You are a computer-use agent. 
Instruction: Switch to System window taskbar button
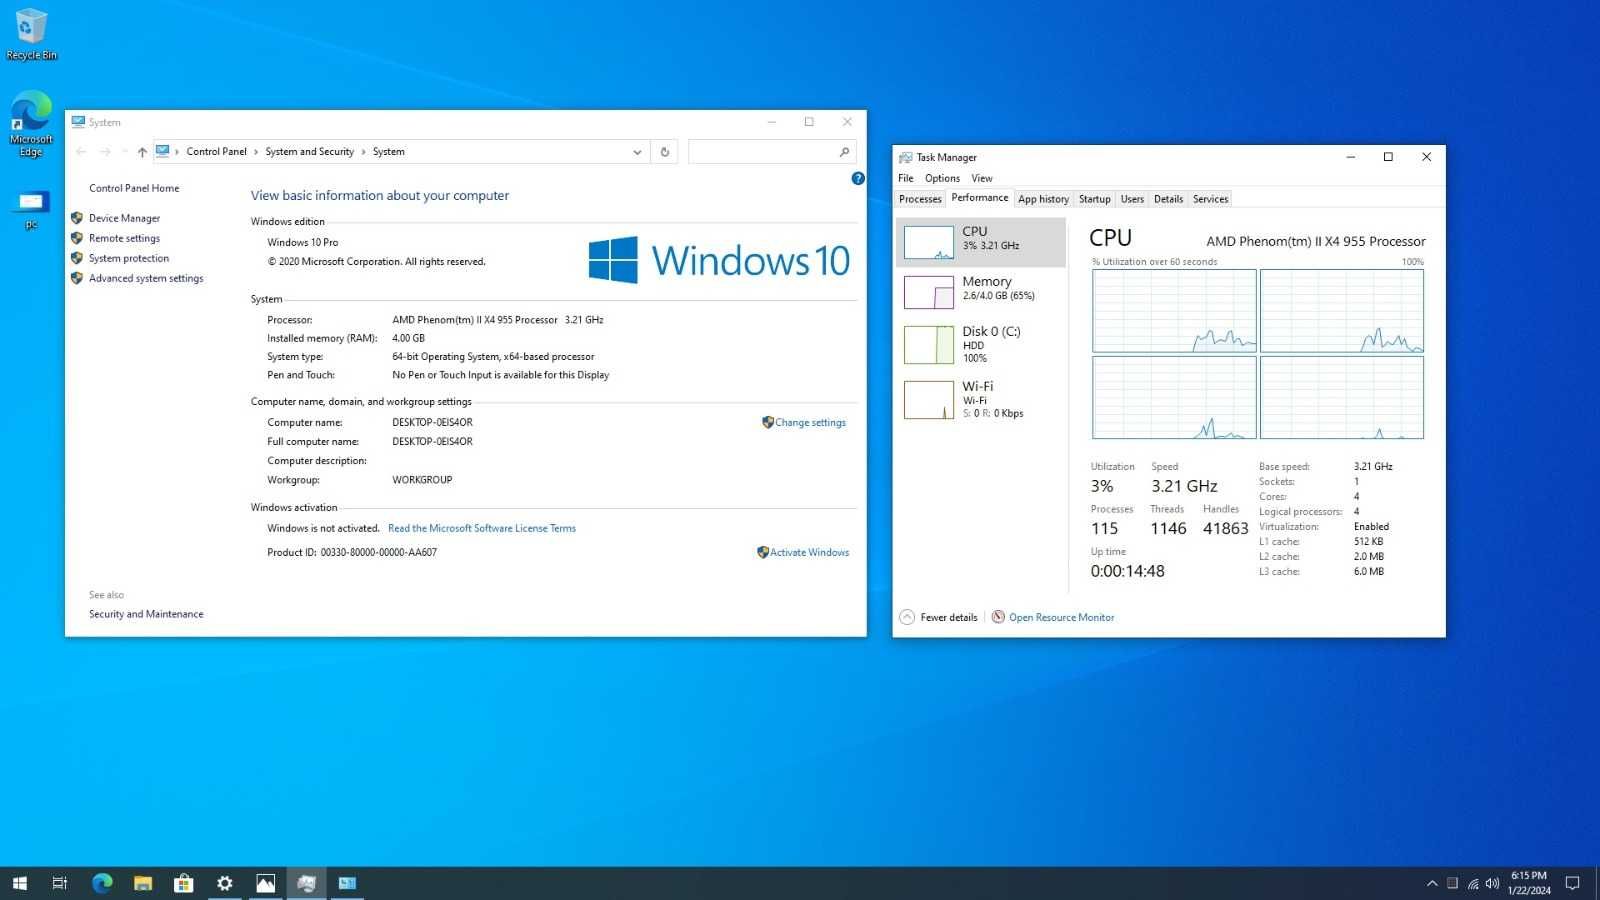348,883
